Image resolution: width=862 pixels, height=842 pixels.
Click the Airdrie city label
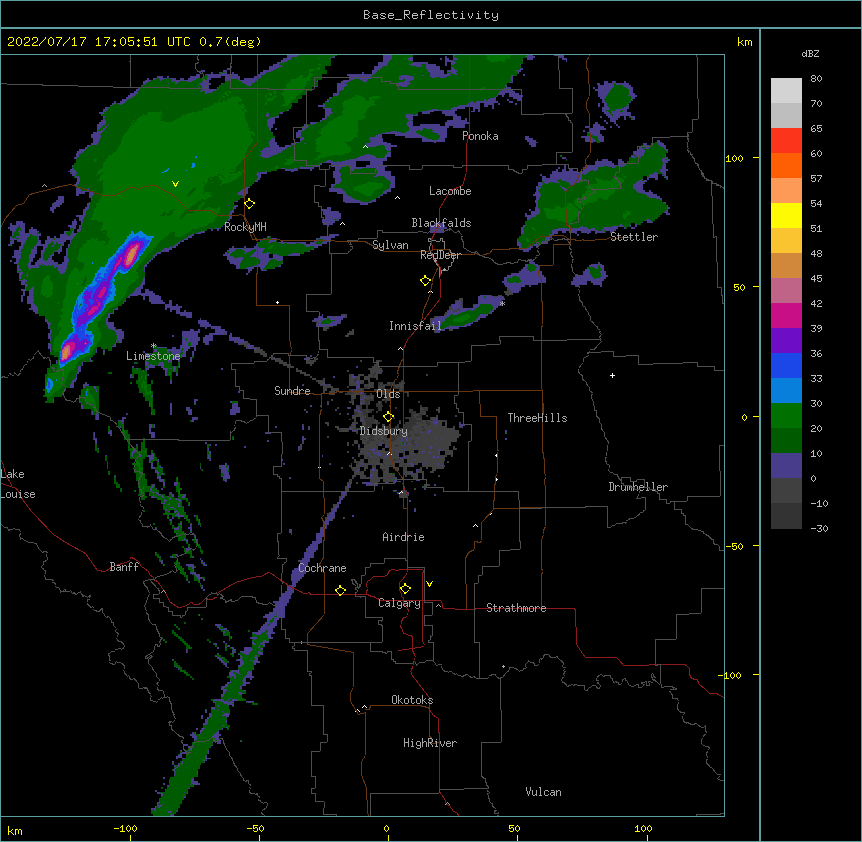pyautogui.click(x=403, y=537)
